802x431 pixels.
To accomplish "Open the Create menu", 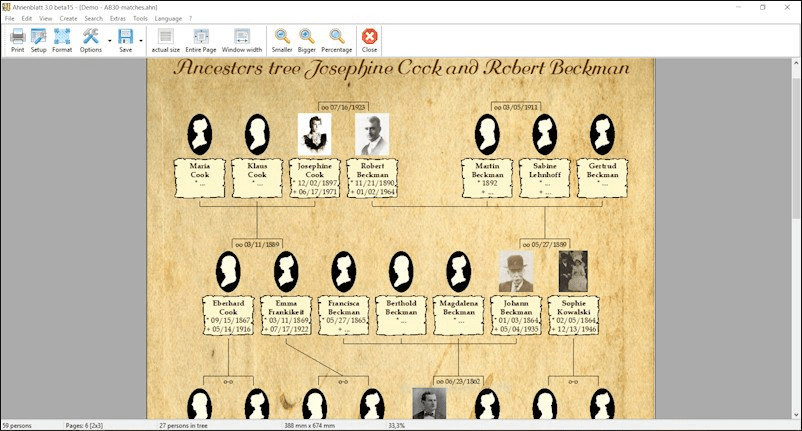I will (x=68, y=18).
